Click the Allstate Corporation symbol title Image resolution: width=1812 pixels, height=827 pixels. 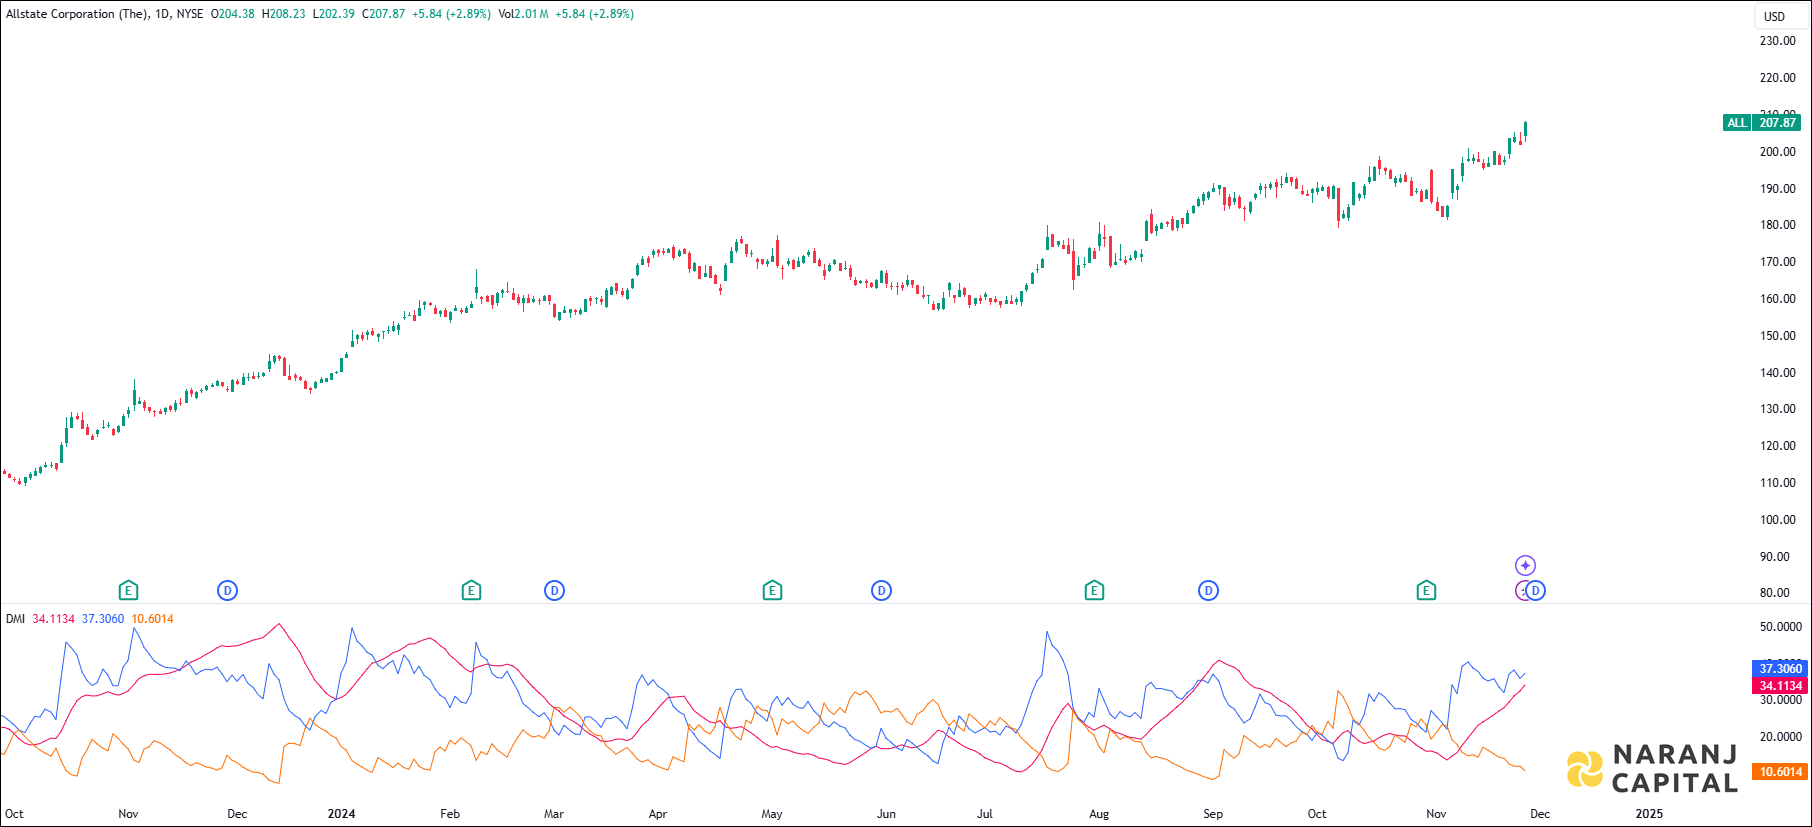76,14
